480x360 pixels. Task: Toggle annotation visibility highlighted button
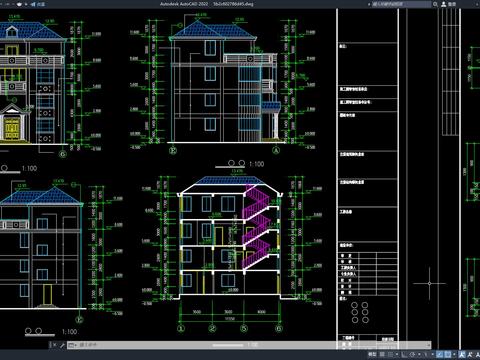462,354
